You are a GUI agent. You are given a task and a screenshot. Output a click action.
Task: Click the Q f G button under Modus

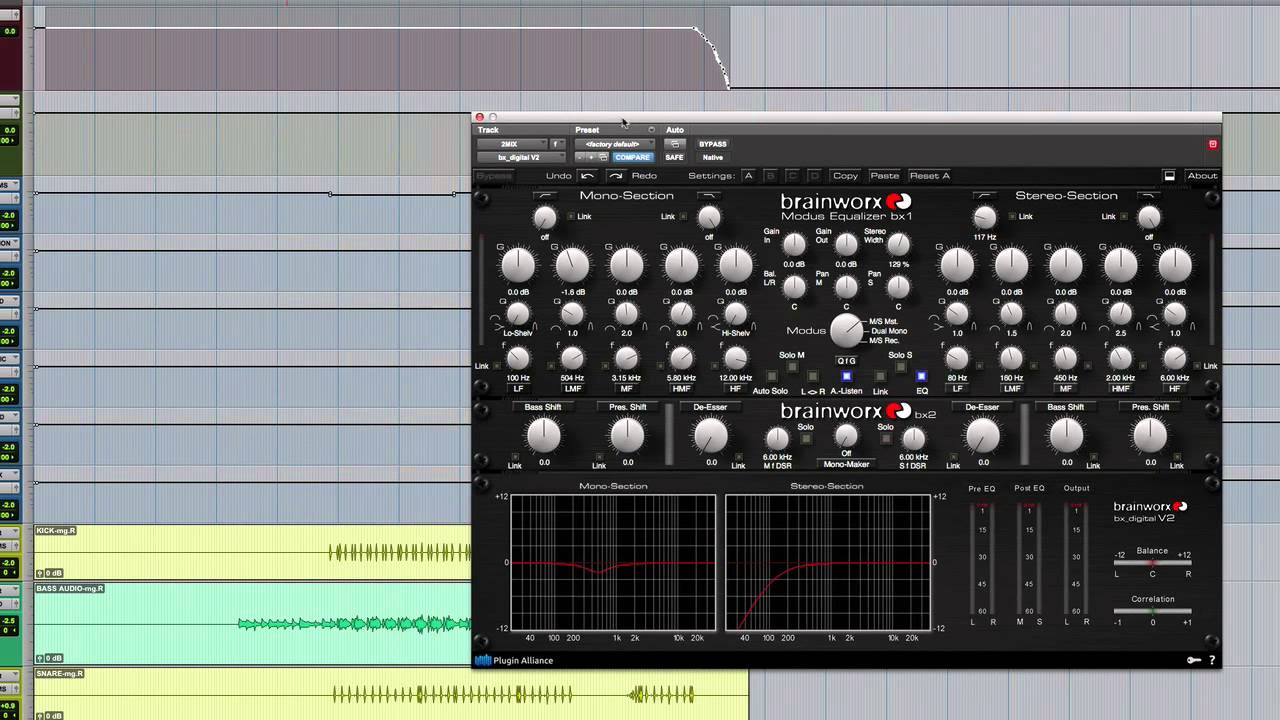coord(846,361)
